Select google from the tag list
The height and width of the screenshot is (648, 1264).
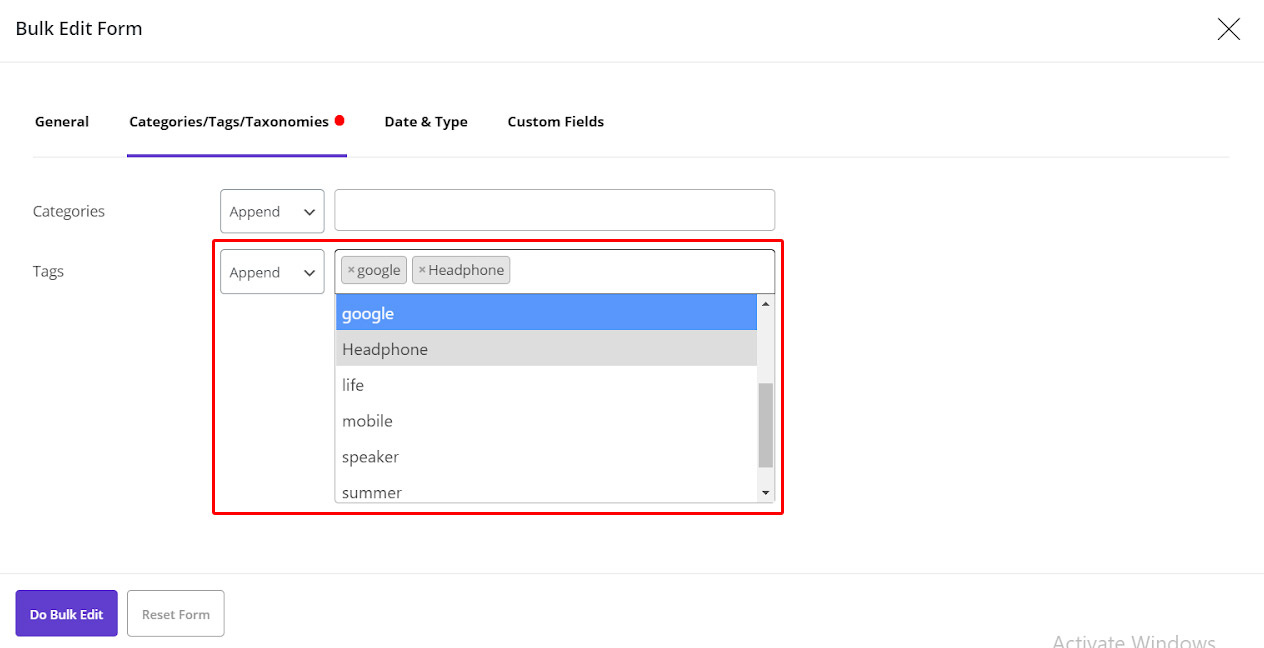546,314
